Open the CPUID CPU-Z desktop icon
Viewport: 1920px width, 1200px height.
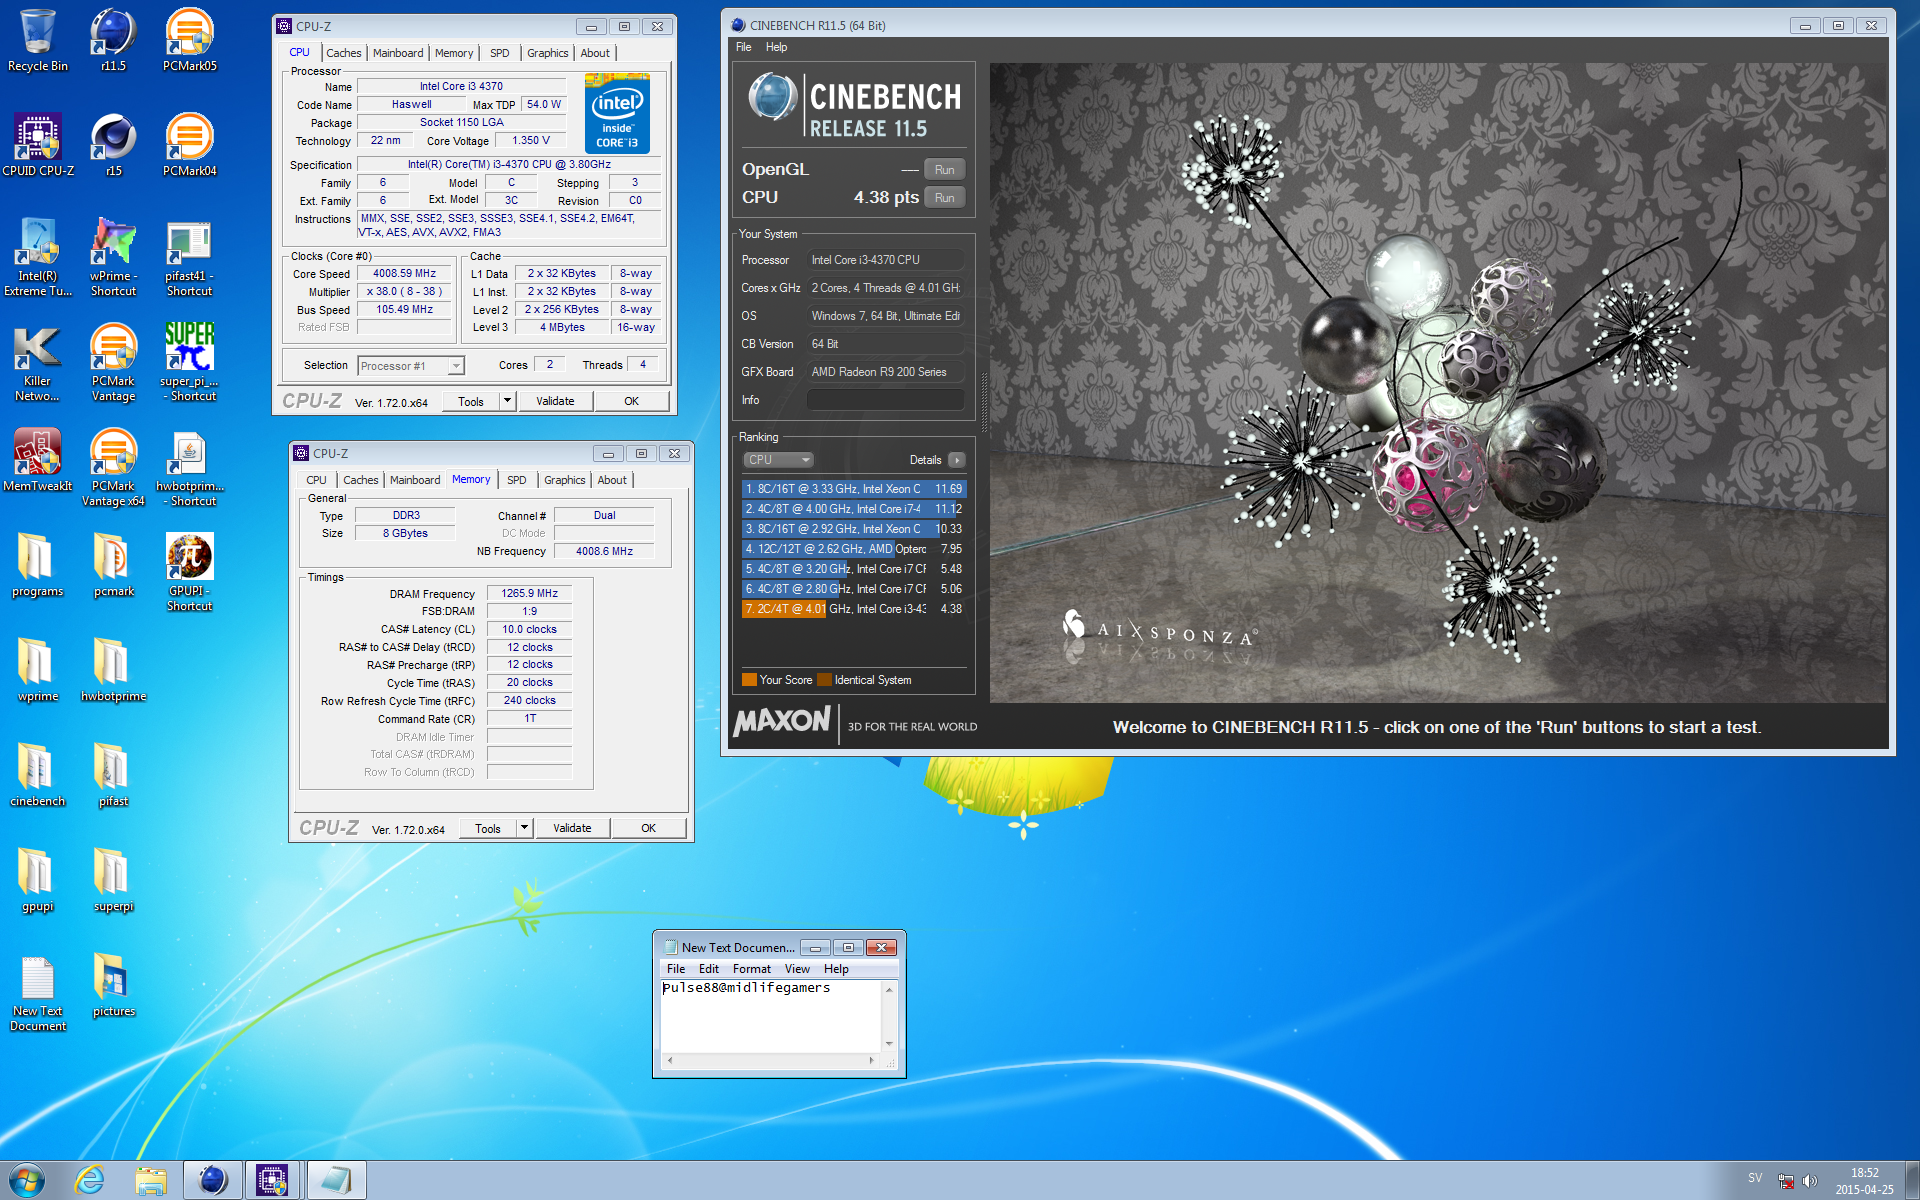(37, 145)
